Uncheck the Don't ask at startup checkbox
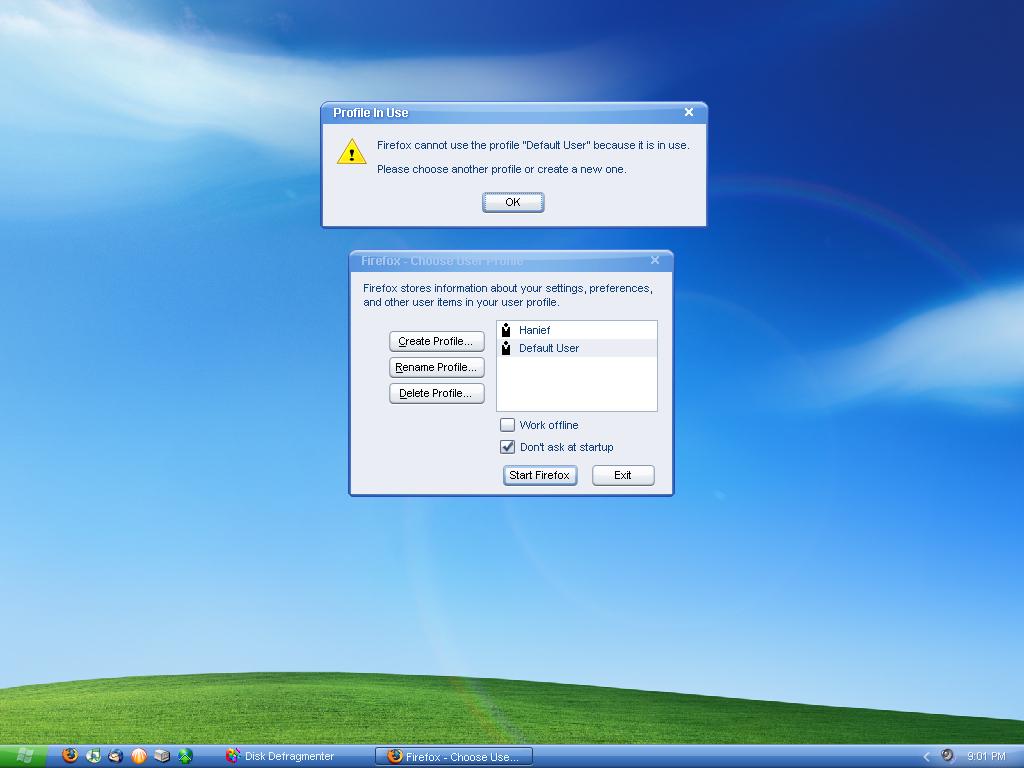Screen dimensions: 1024x768 [x=507, y=447]
